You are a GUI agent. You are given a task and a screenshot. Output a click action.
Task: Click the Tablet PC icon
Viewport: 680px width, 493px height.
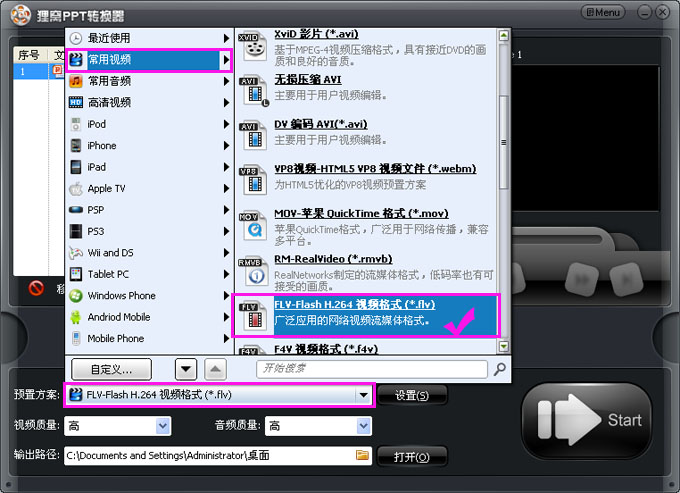click(x=75, y=274)
